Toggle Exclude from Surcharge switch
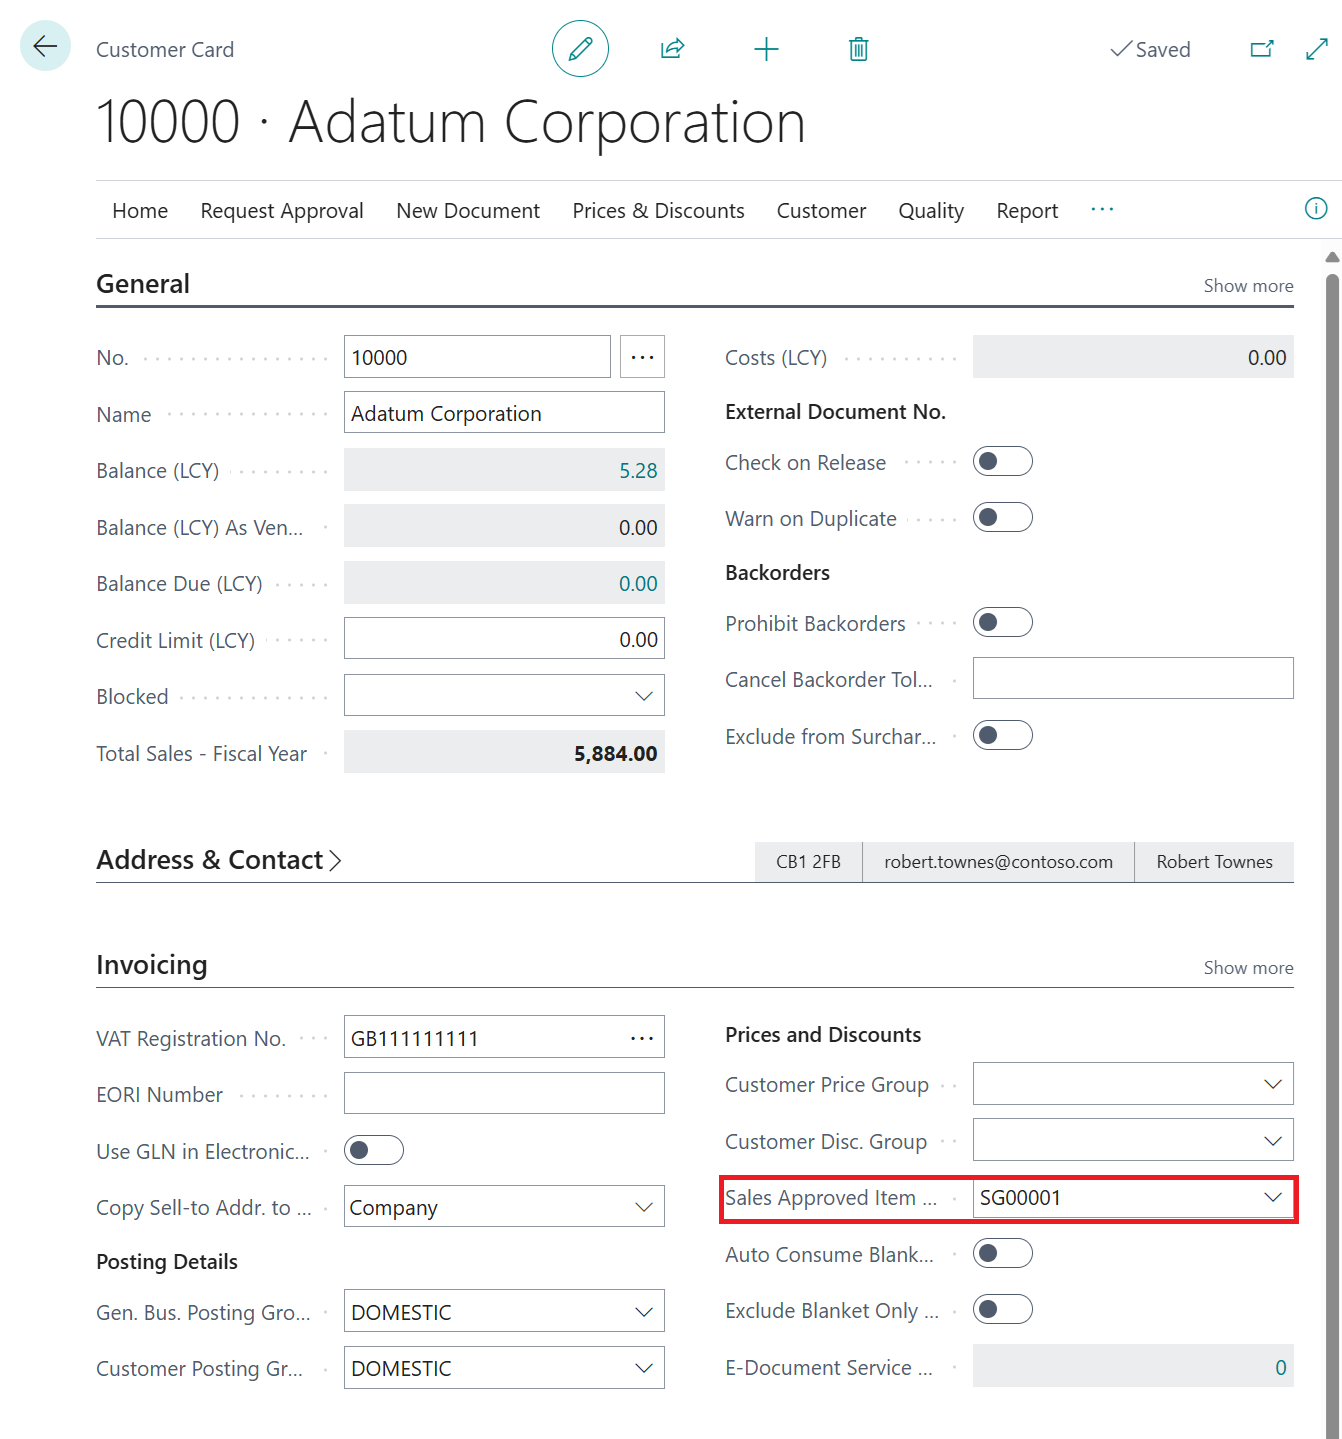 coord(1003,735)
